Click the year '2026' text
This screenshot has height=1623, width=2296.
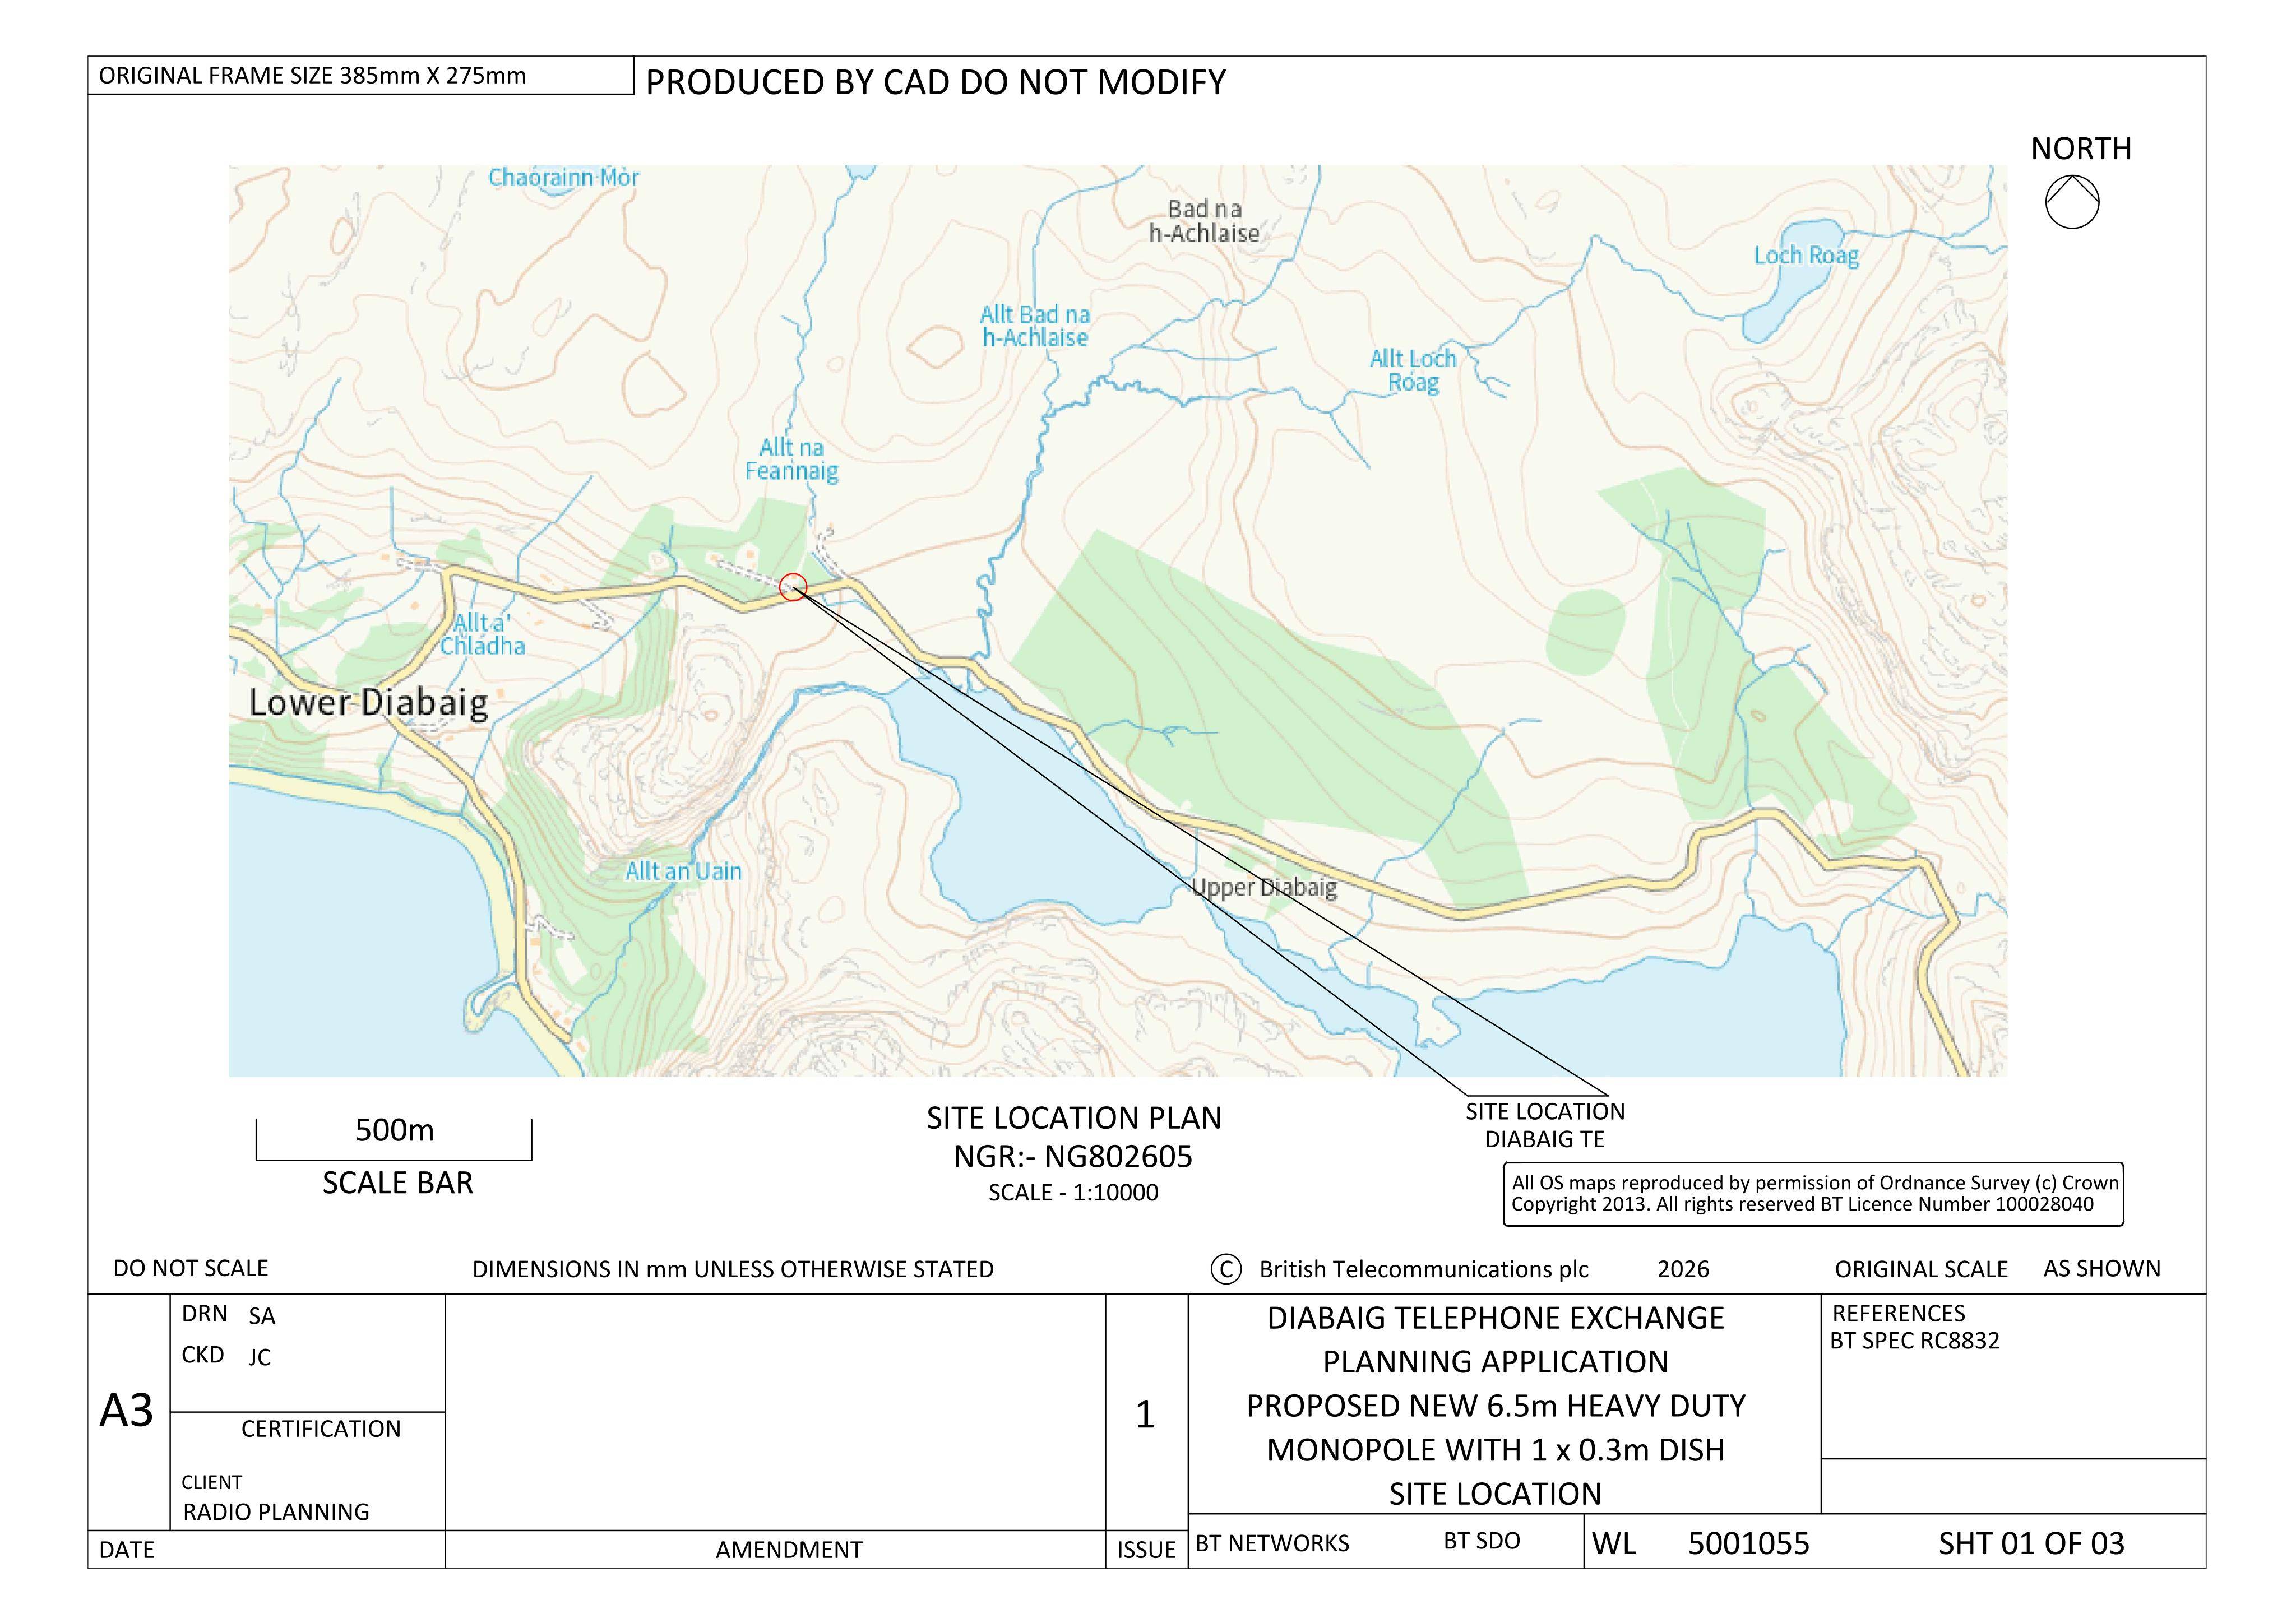1683,1269
